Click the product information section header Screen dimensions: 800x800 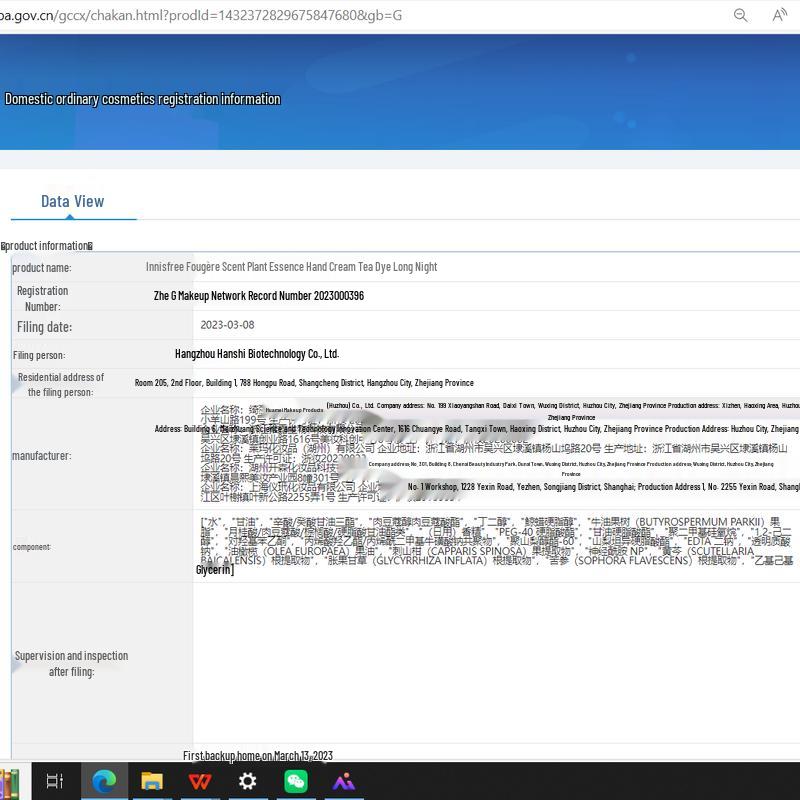48,245
